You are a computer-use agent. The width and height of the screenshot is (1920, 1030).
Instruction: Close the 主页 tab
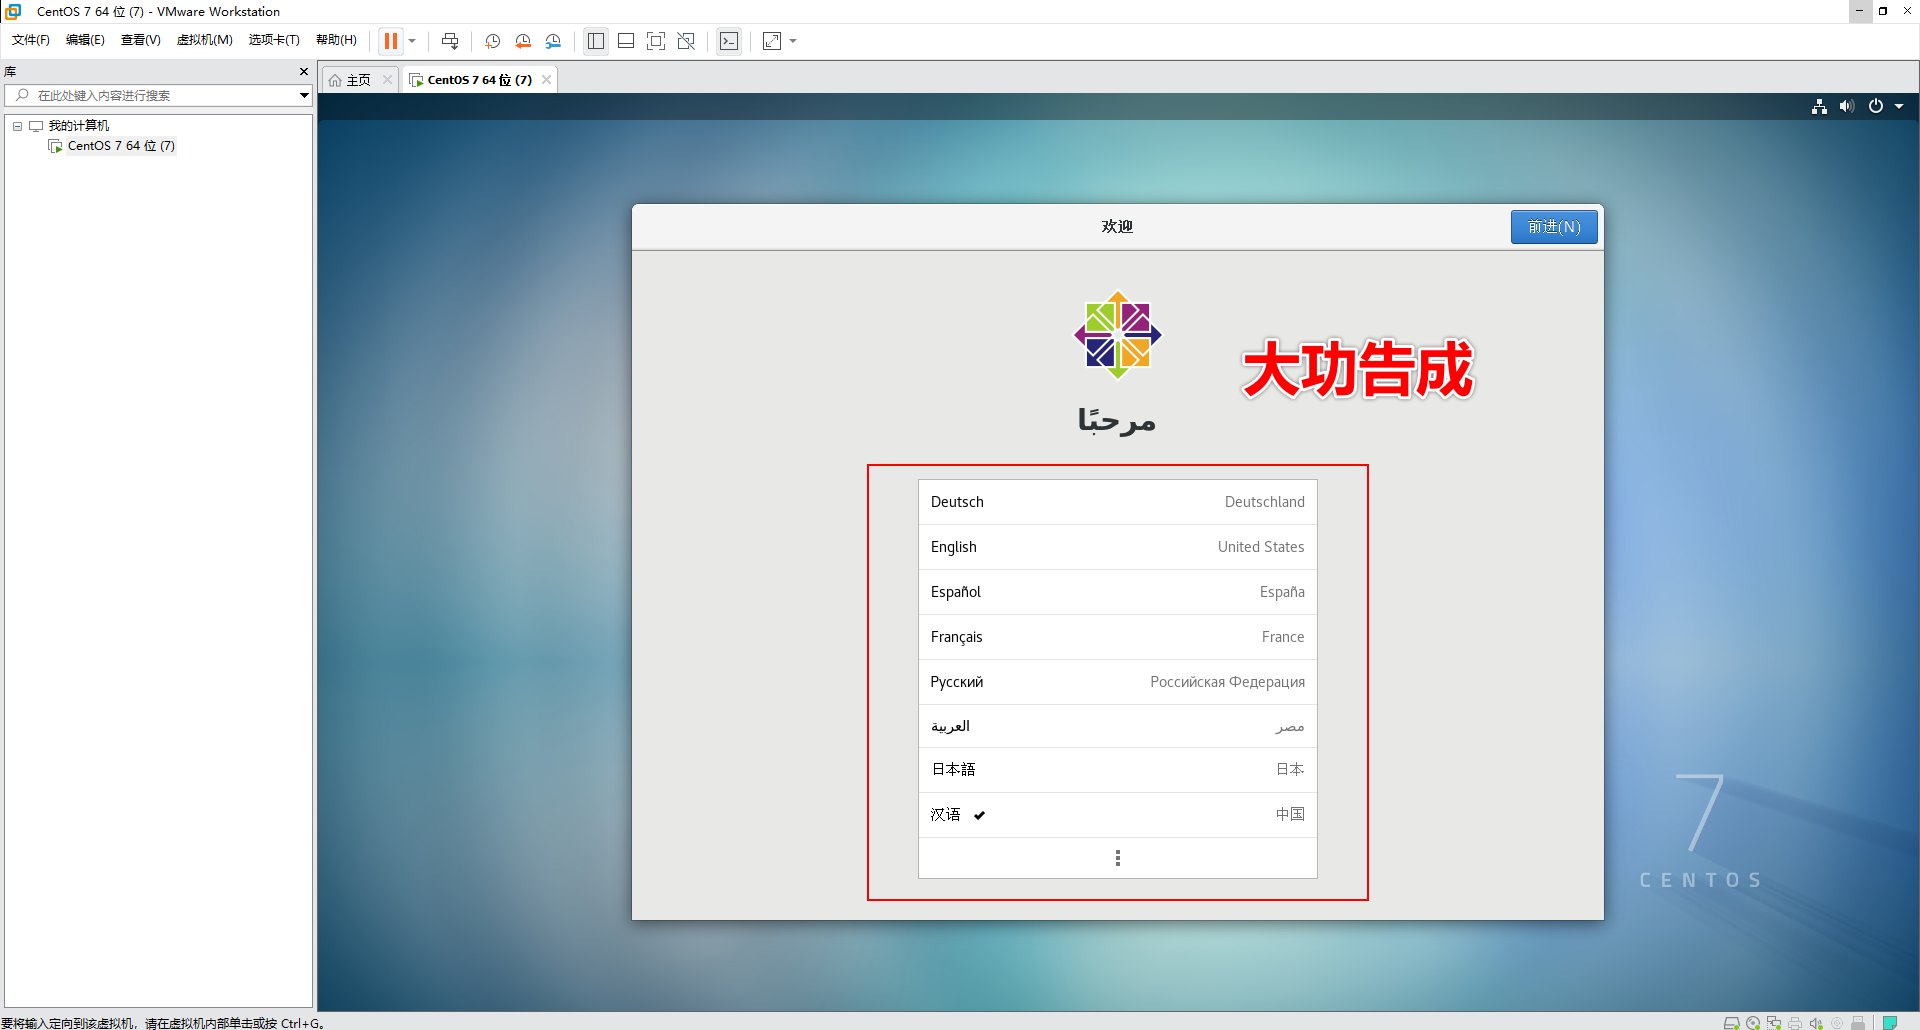pos(387,80)
